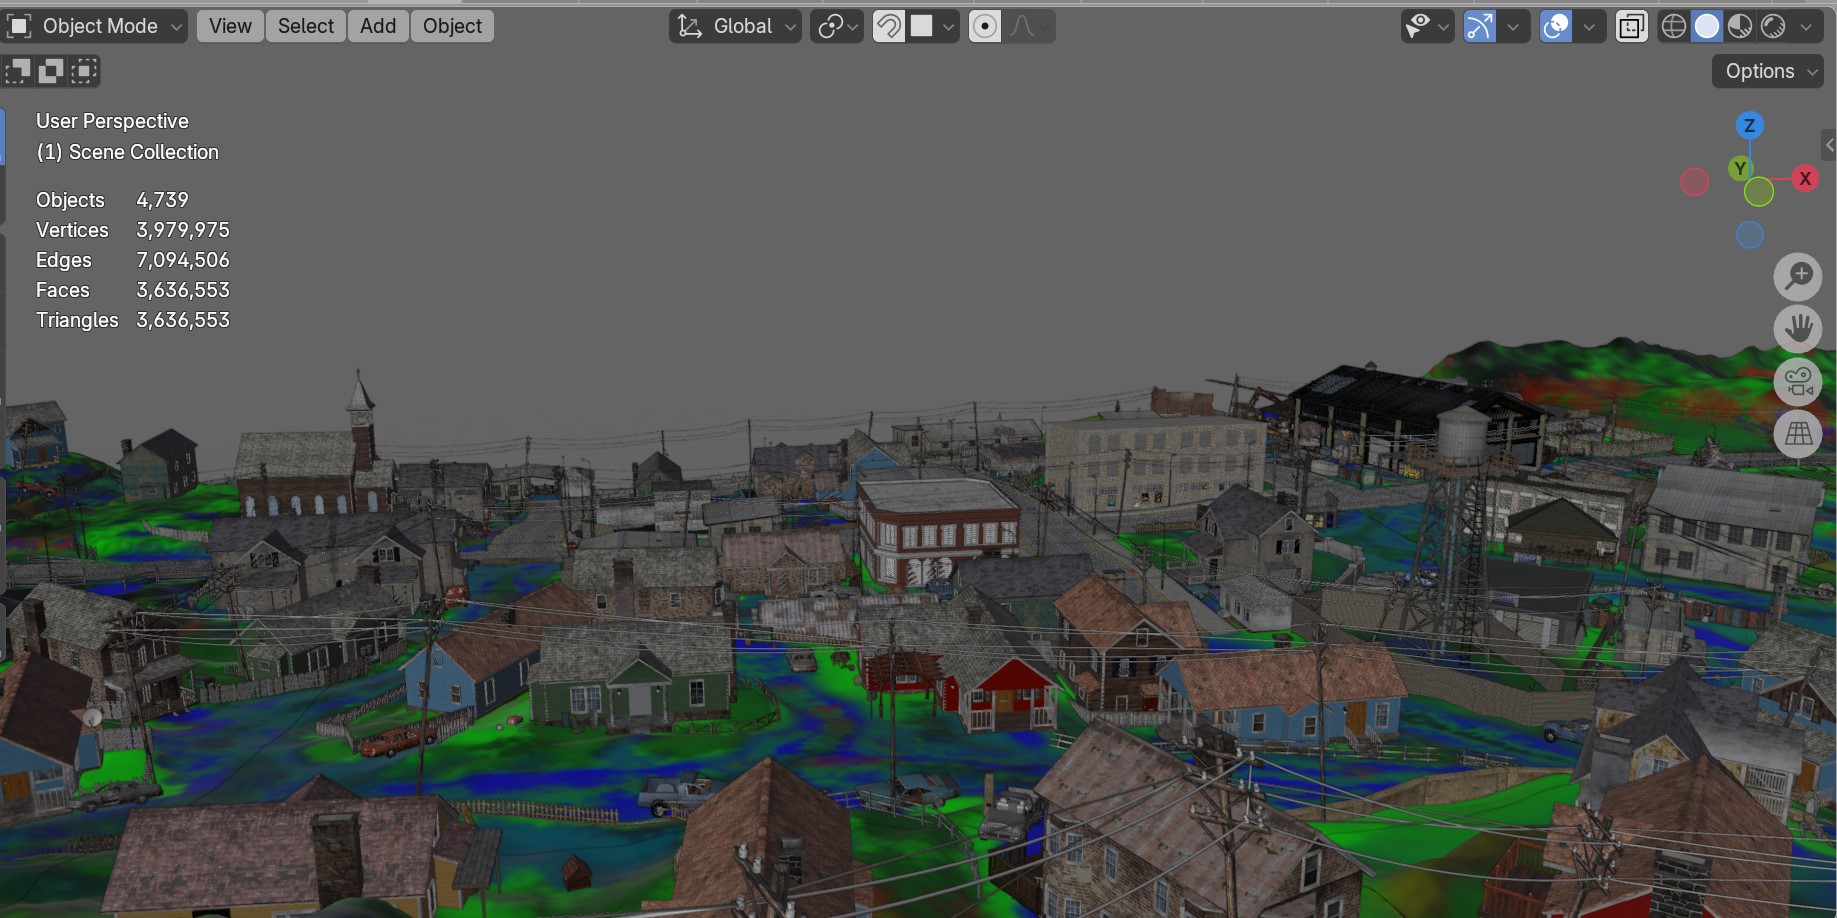Toggle snapping magnet icon
Screen dimensions: 1837x918
[x=888, y=26]
